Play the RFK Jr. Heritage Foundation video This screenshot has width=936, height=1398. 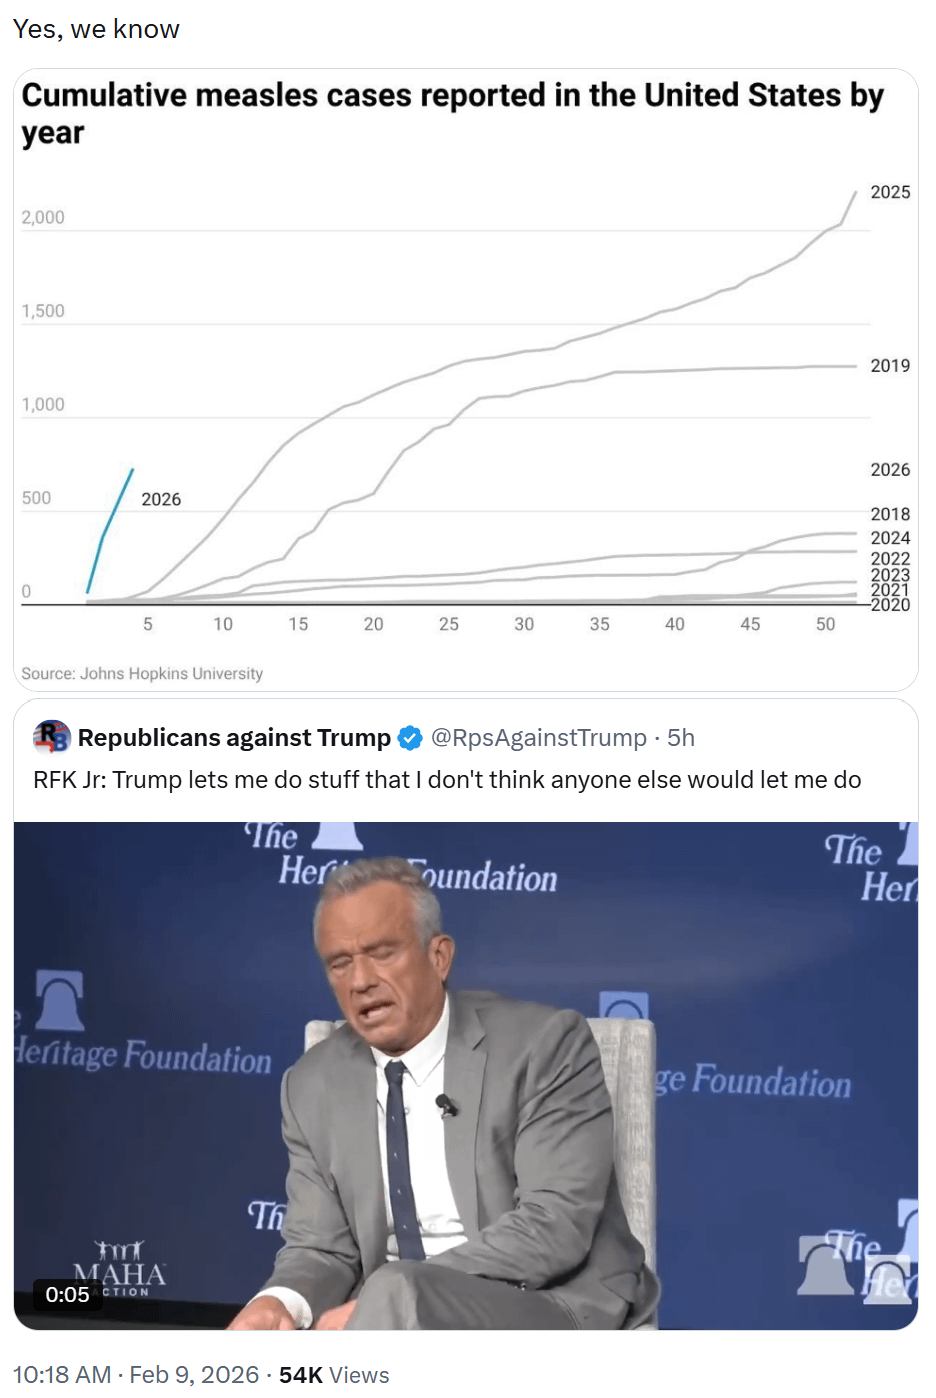pos(466,1075)
